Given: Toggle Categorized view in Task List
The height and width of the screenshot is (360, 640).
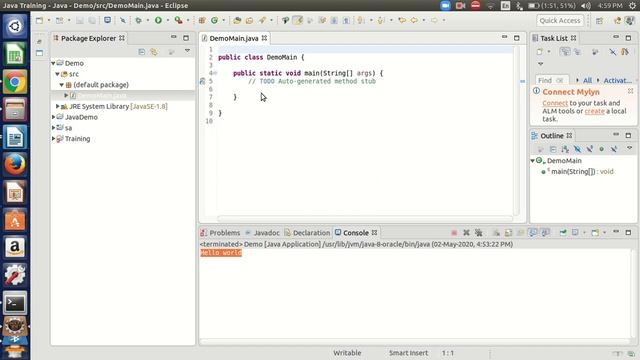Looking at the screenshot, I should coord(565,52).
